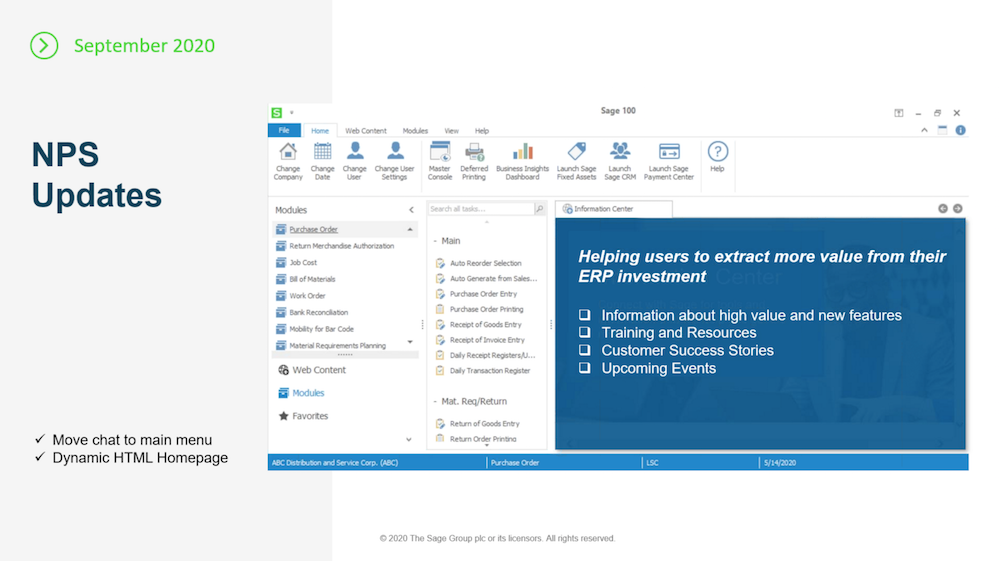Select Purchase Order module
This screenshot has width=1000, height=561.
click(344, 230)
